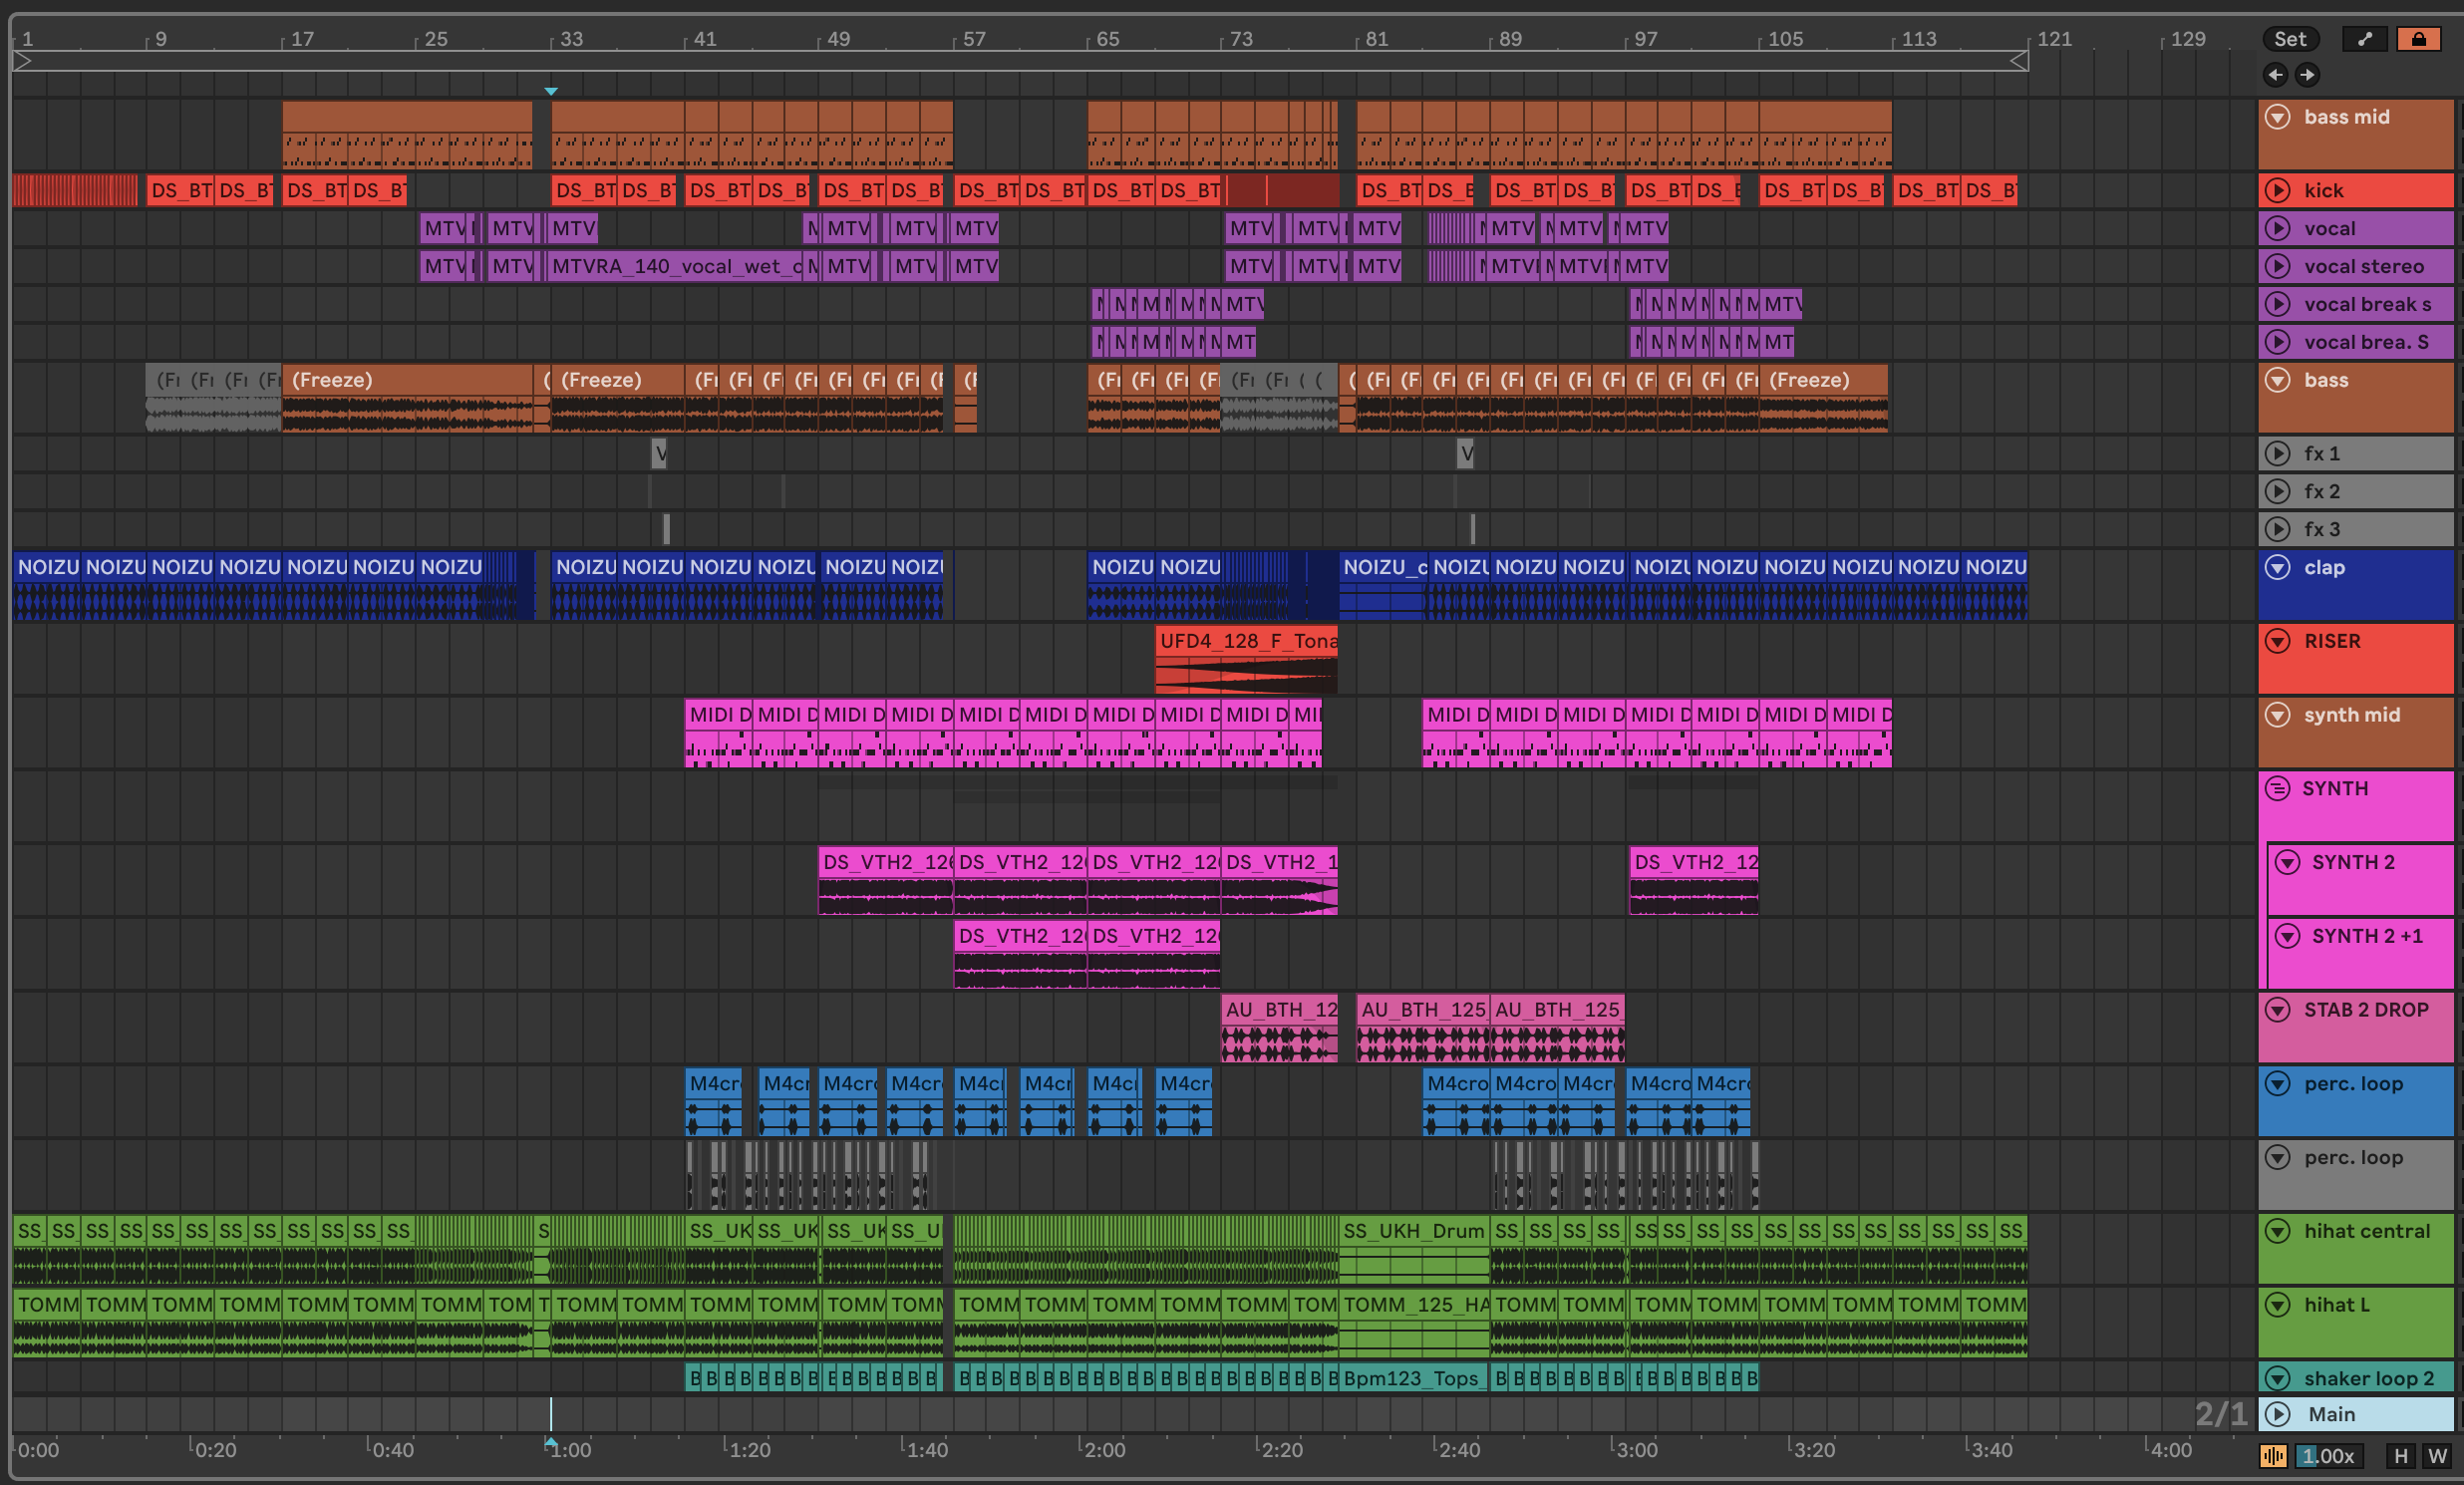Image resolution: width=2464 pixels, height=1485 pixels.
Task: Toggle the orange lock envelopes button
Action: (x=2418, y=39)
